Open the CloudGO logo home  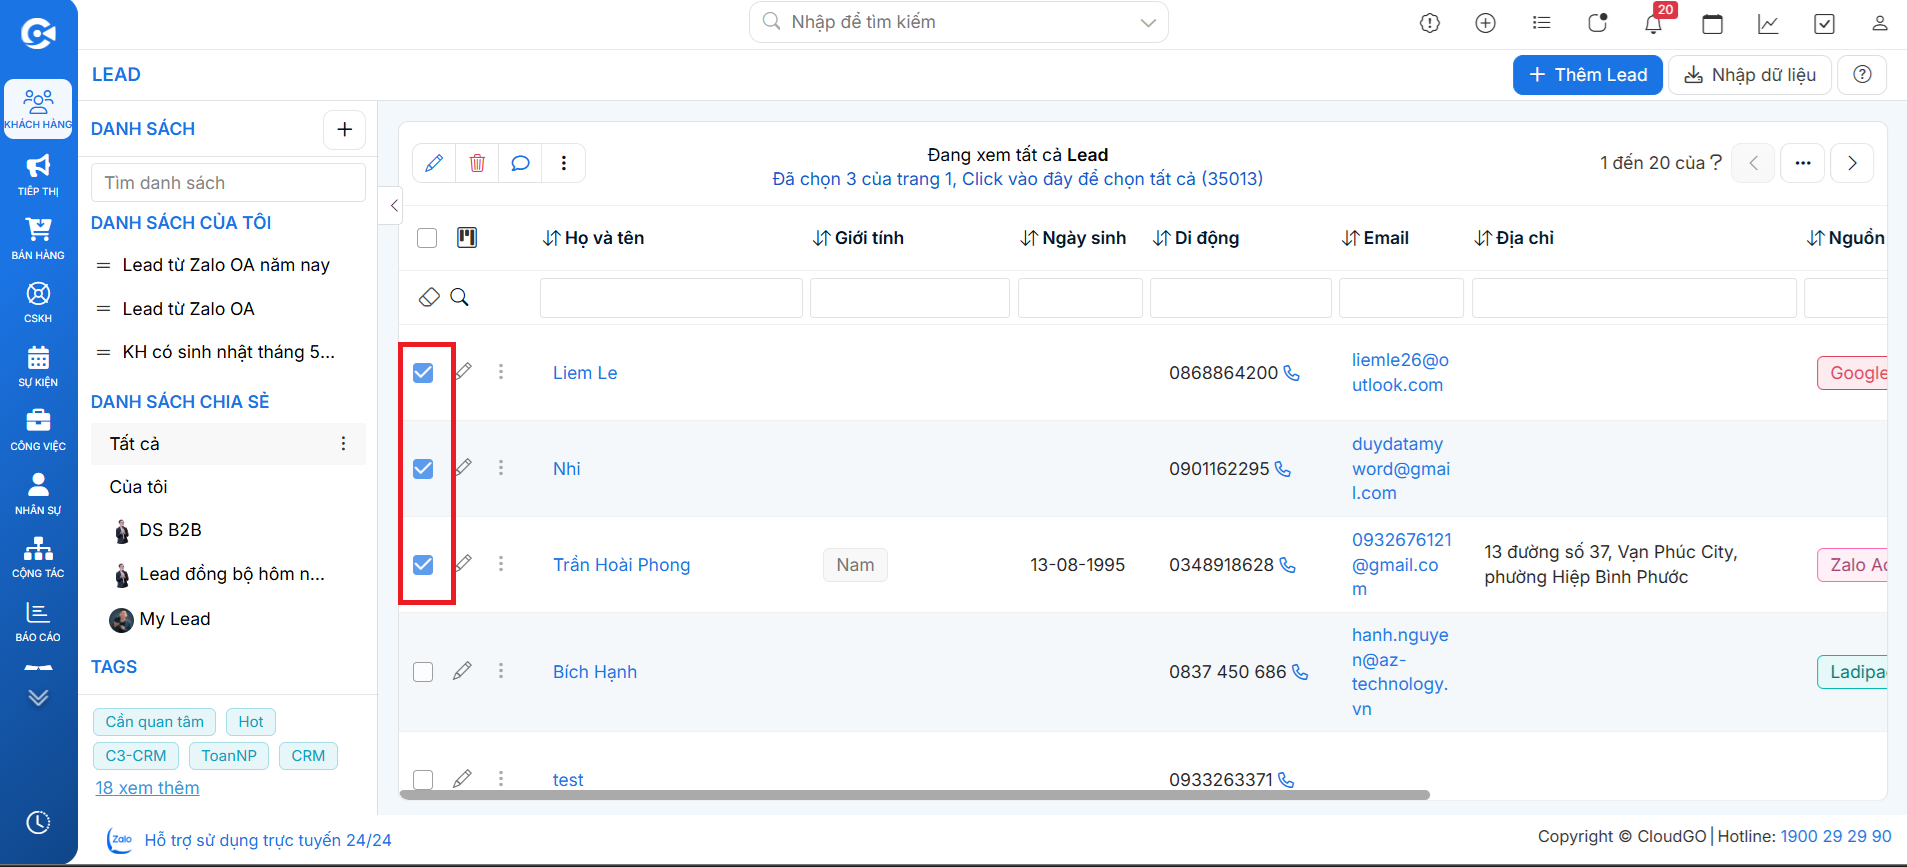(38, 34)
